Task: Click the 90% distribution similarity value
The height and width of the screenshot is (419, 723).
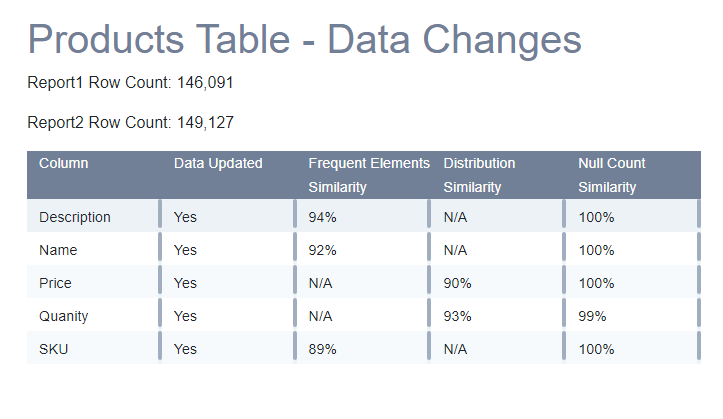Action: (x=457, y=283)
